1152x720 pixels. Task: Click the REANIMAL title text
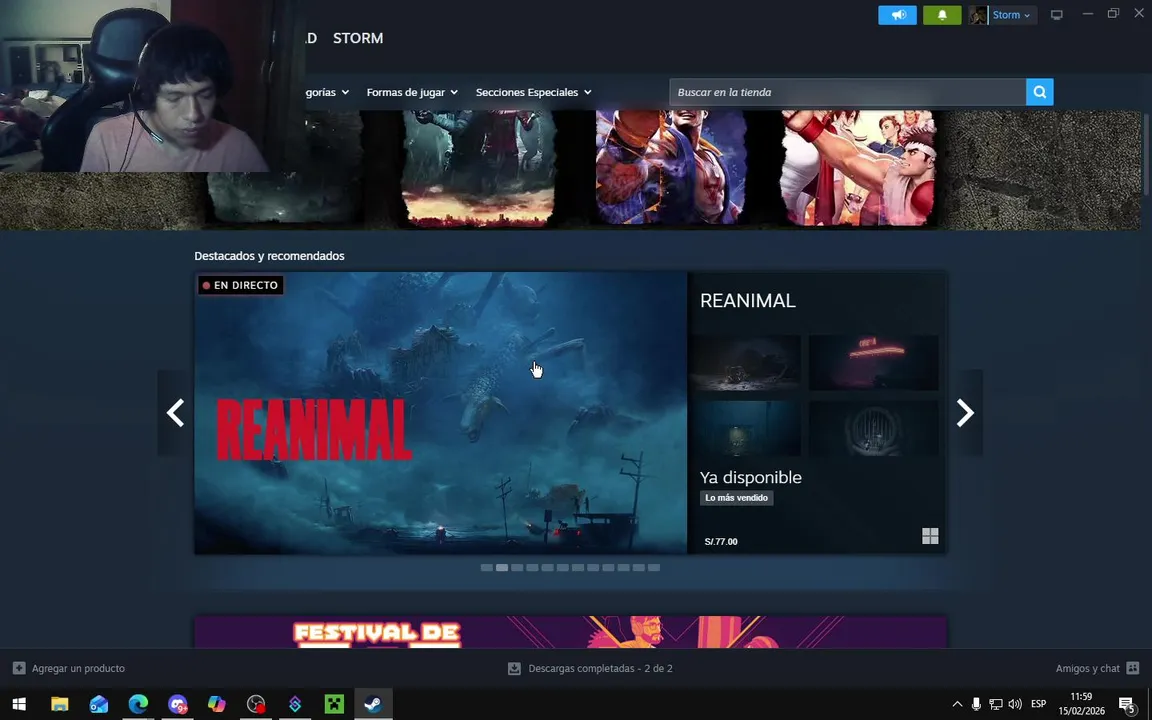click(747, 300)
